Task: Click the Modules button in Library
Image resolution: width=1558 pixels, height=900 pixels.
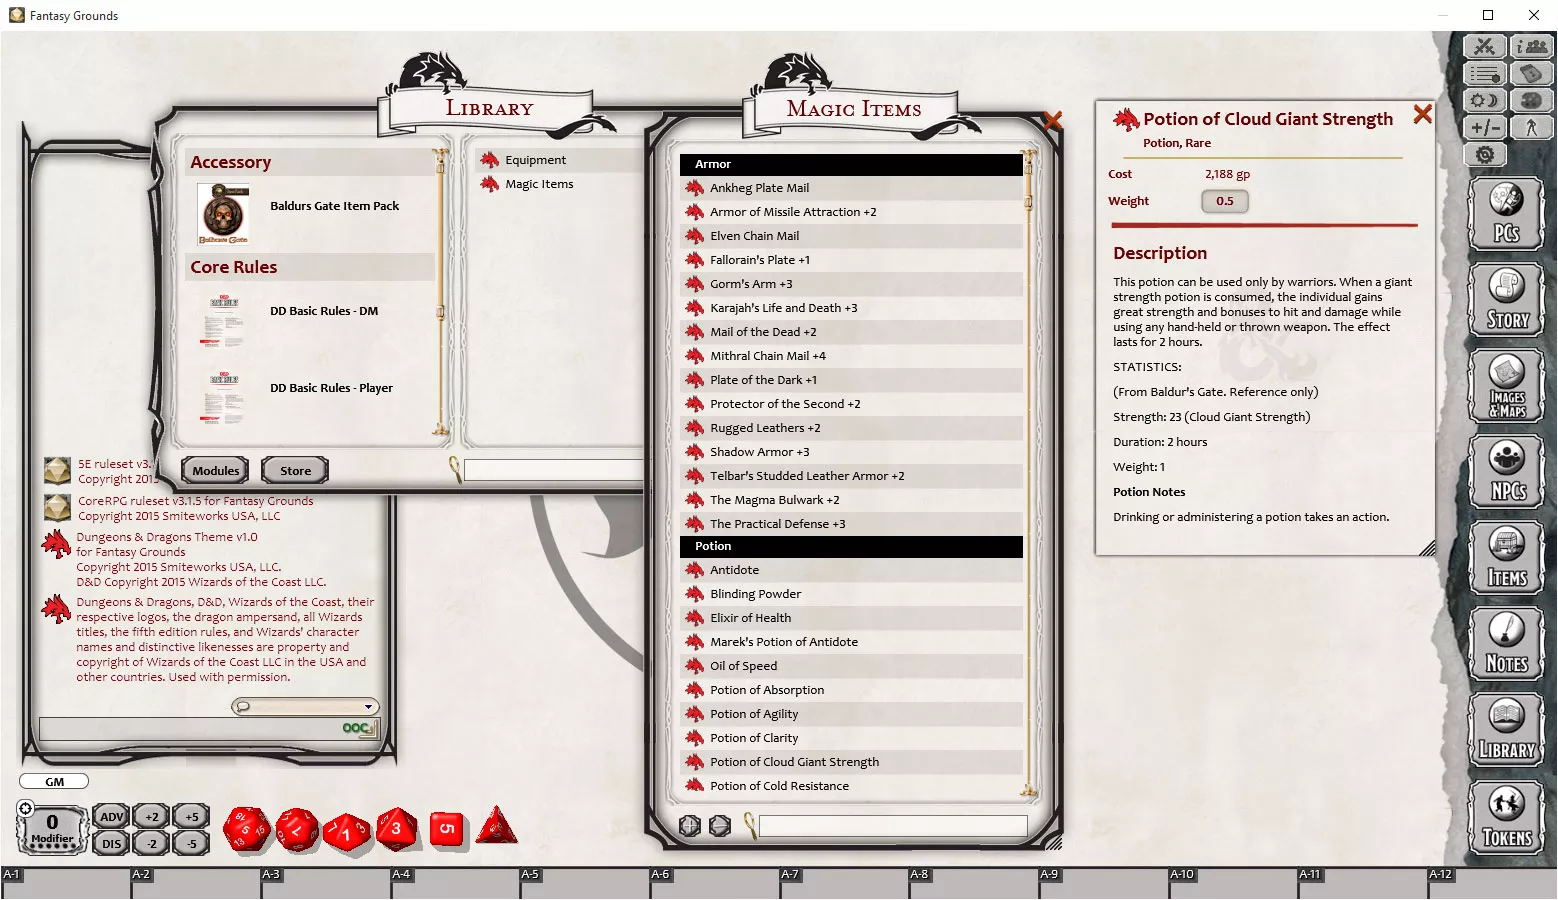Action: (216, 471)
